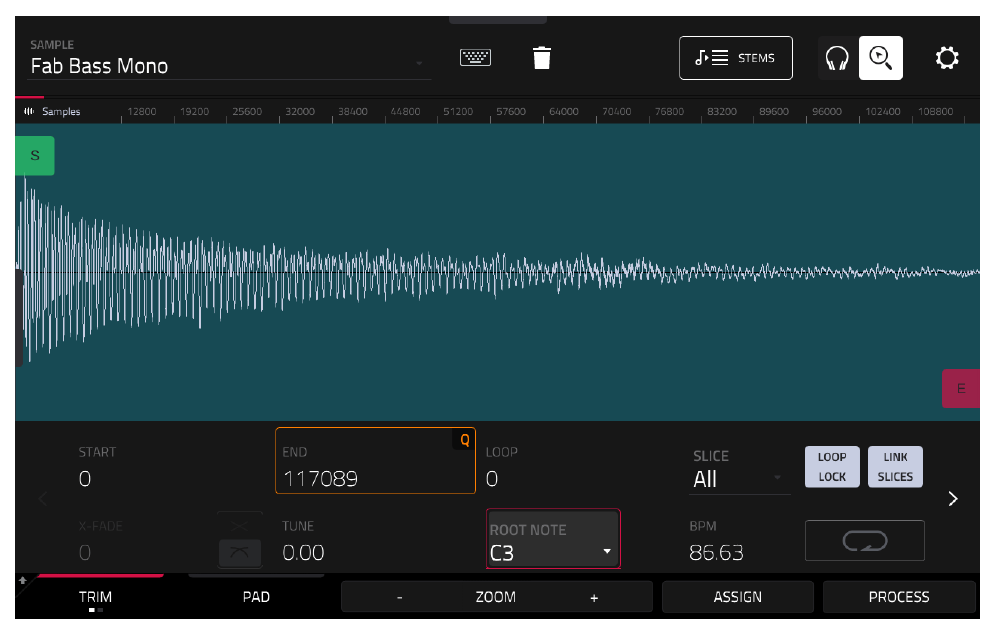Screen dimensions: 996x636
Task: Toggle headphone audition icon
Action: 837,58
